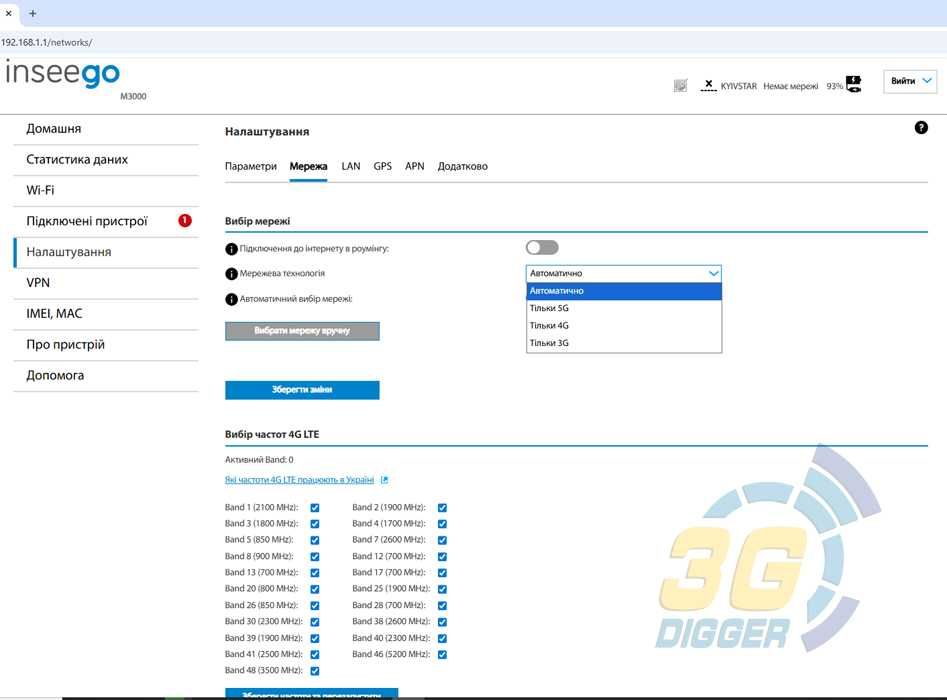The width and height of the screenshot is (947, 700).
Task: Click info icon beside network technology label
Action: [231, 274]
